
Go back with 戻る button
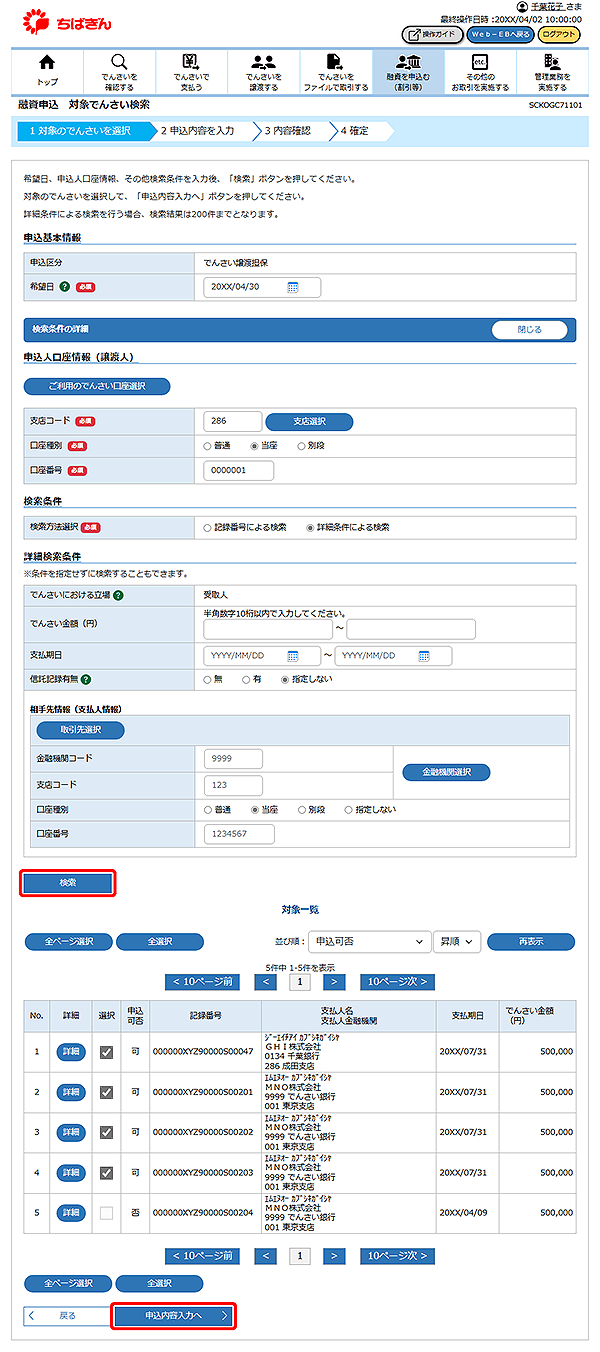point(66,1315)
